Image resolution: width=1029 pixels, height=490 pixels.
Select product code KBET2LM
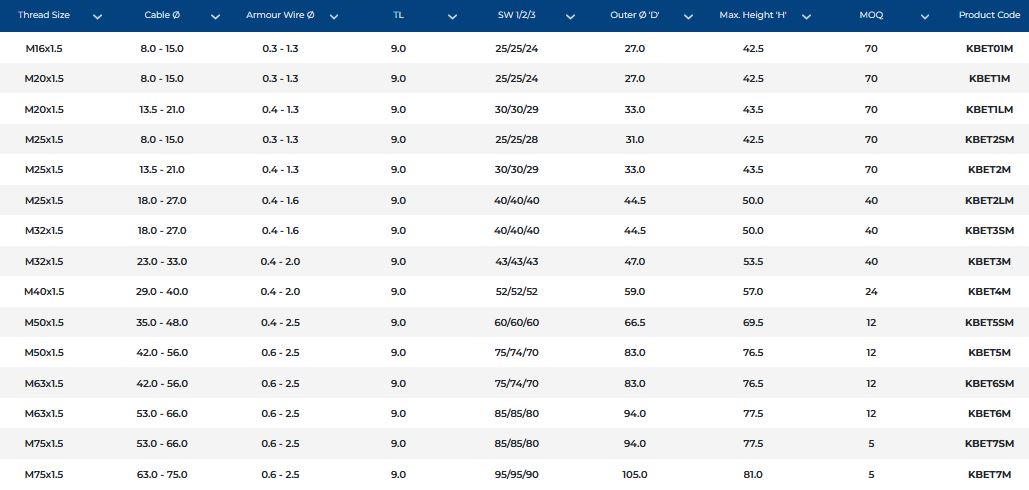pyautogui.click(x=989, y=201)
